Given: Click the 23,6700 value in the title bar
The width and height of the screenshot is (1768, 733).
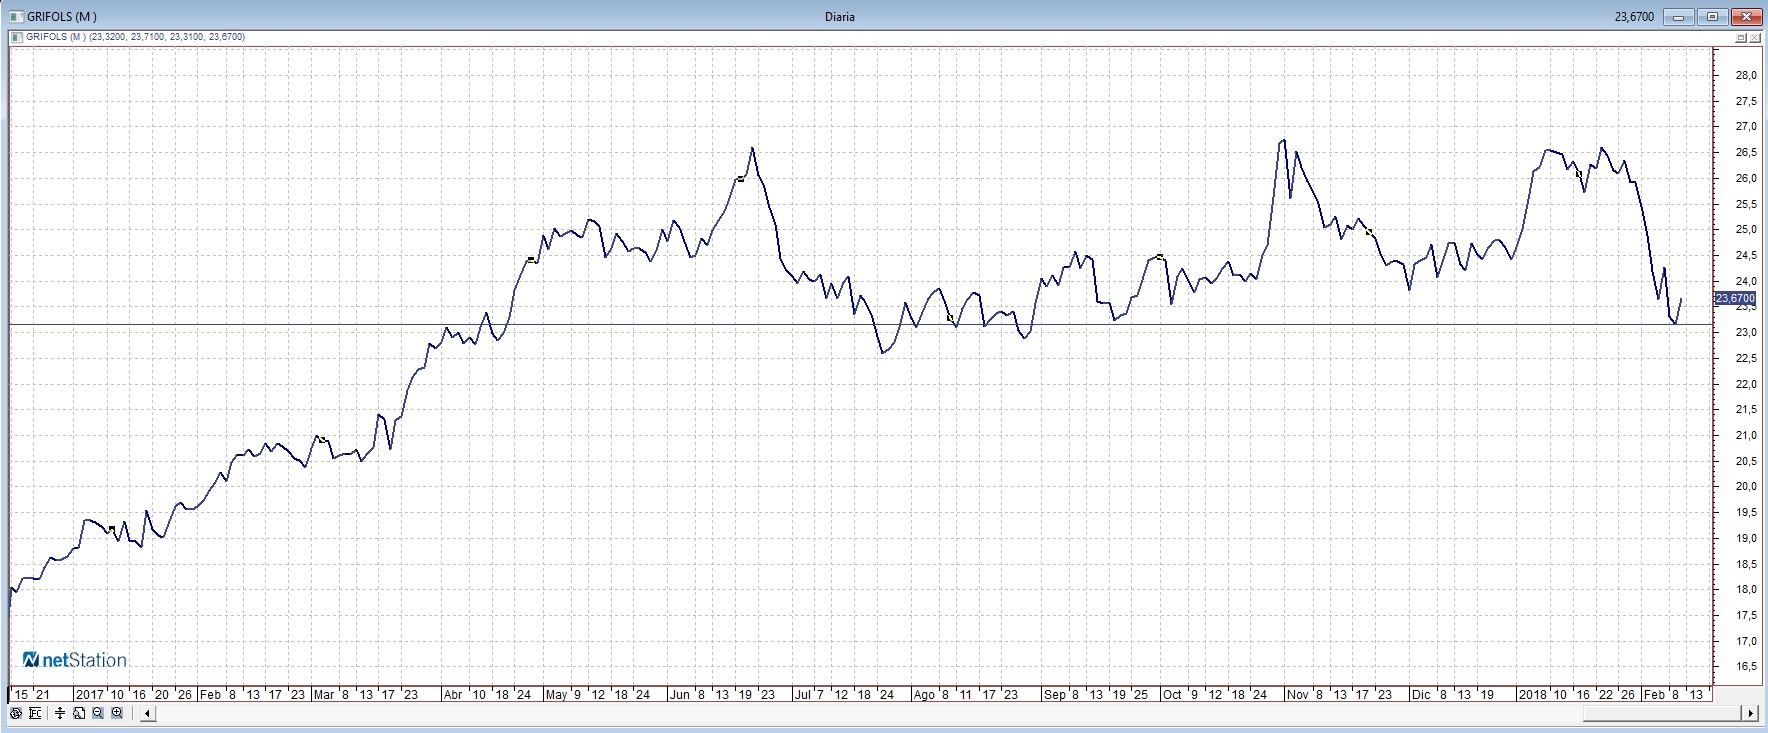Looking at the screenshot, I should click(1634, 16).
